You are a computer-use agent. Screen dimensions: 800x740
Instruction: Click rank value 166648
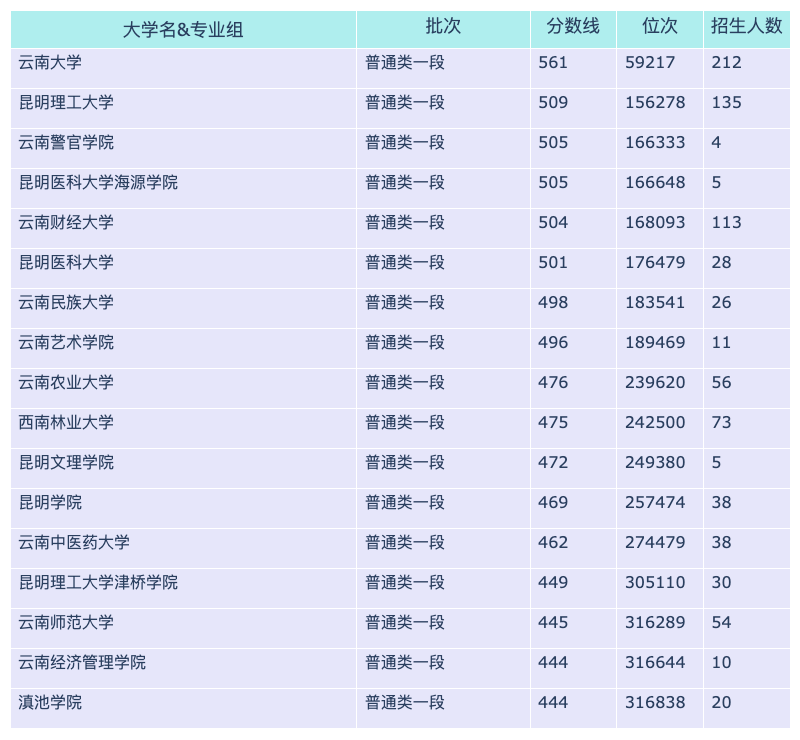[655, 183]
